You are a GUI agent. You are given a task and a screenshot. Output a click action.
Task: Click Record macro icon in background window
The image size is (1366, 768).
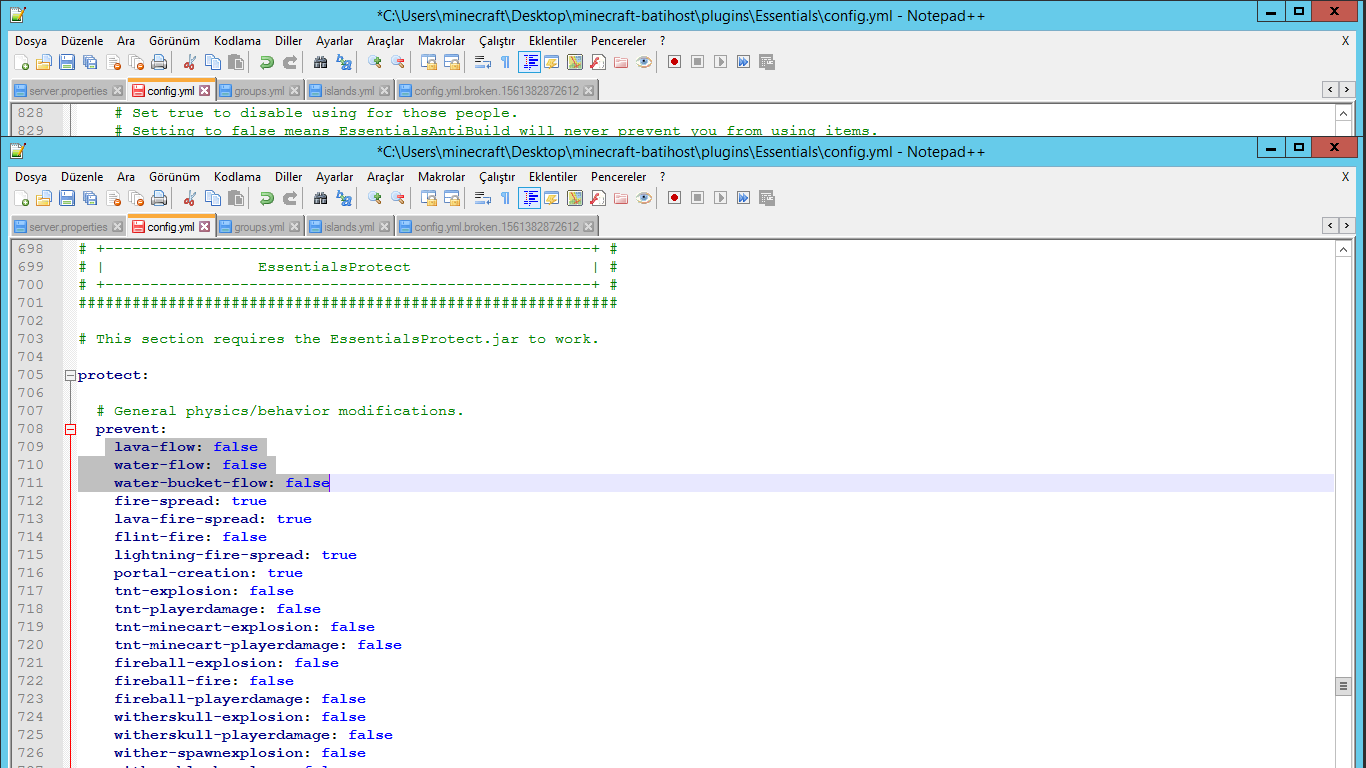[x=674, y=62]
